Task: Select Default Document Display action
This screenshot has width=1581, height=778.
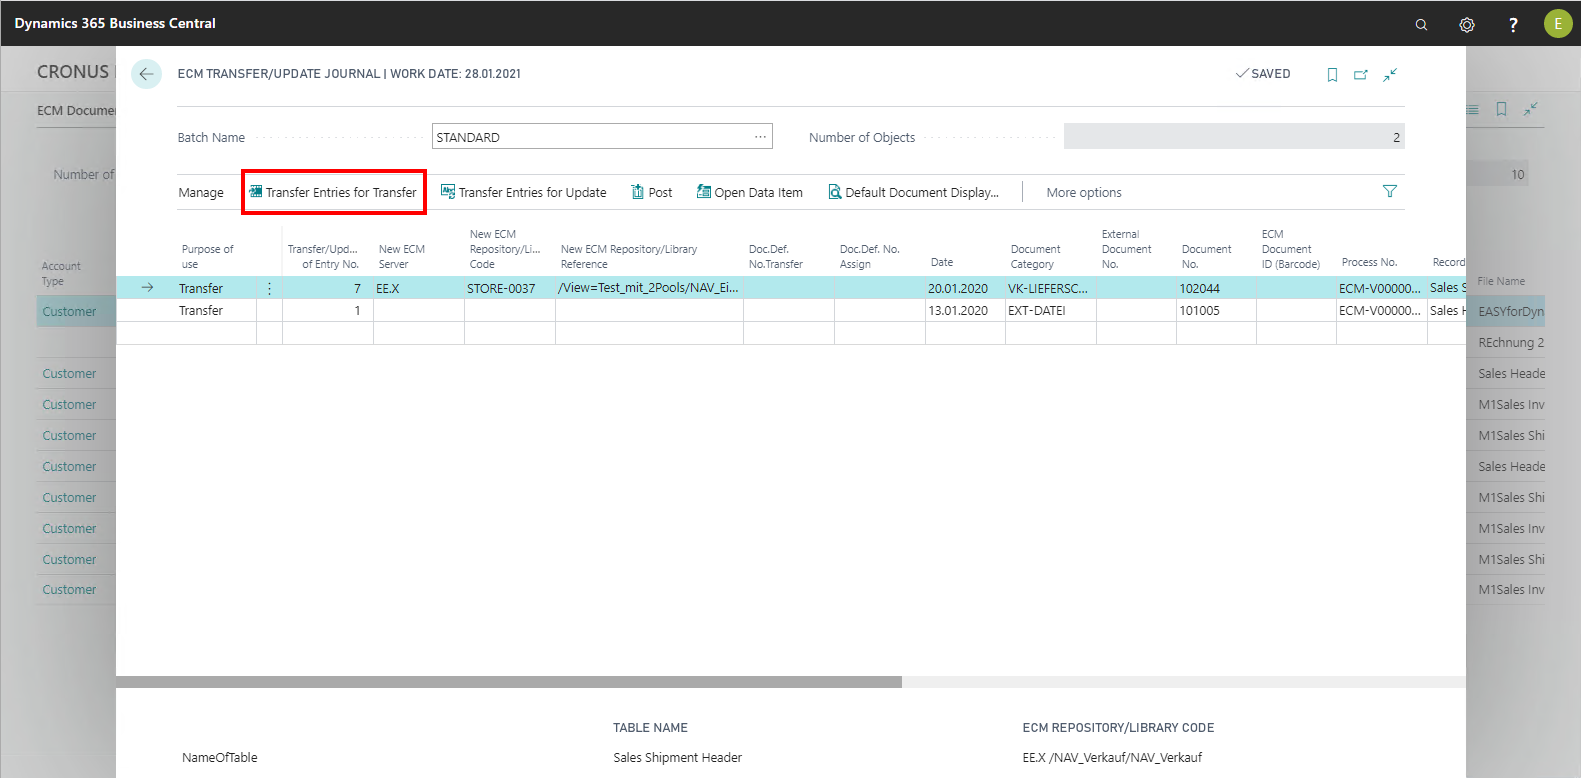Action: (x=914, y=193)
